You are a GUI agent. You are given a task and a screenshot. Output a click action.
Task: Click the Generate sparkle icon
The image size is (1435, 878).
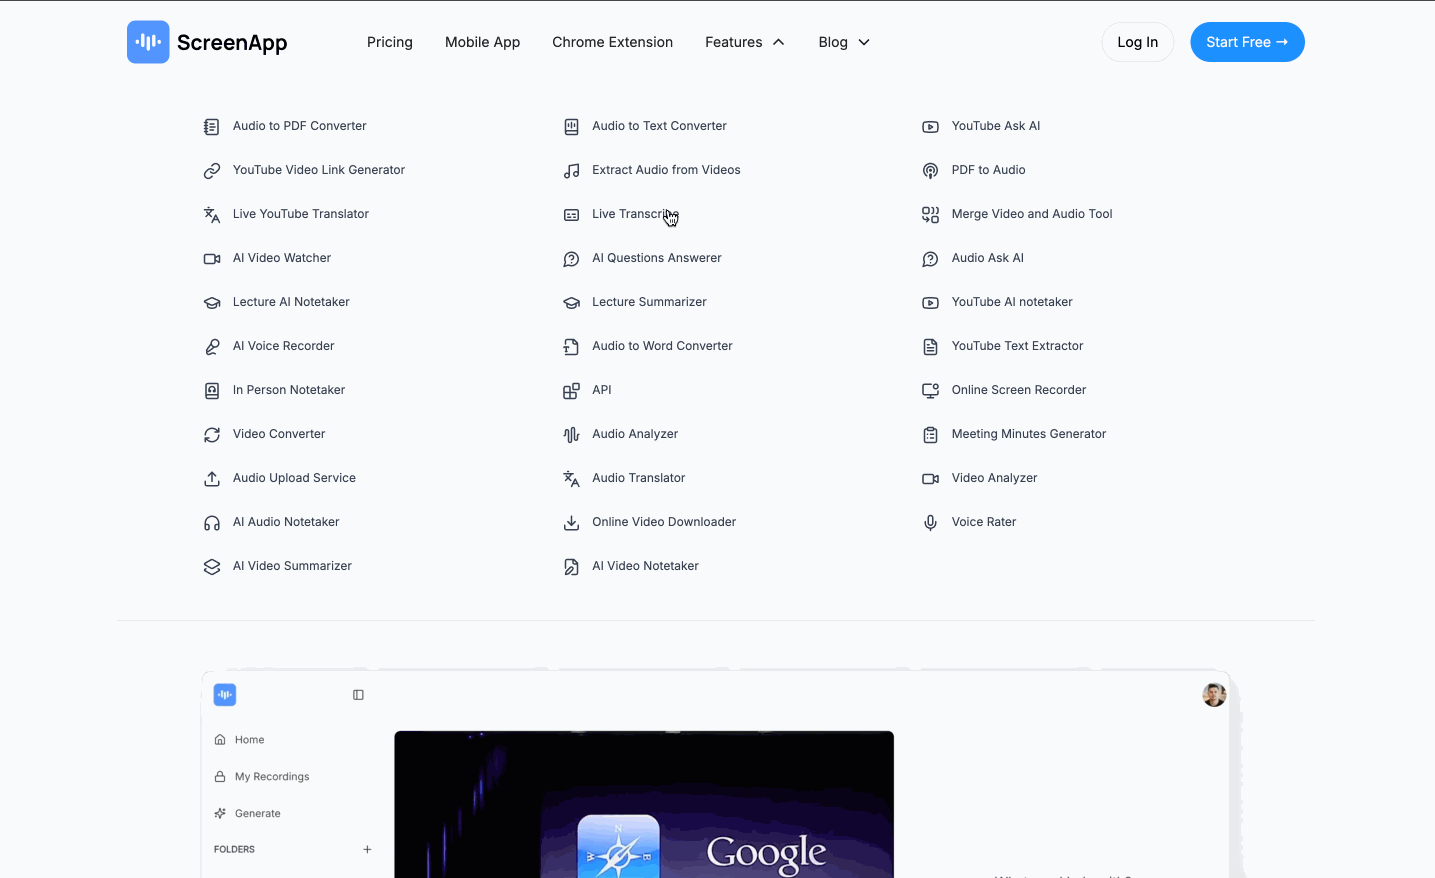pos(220,813)
